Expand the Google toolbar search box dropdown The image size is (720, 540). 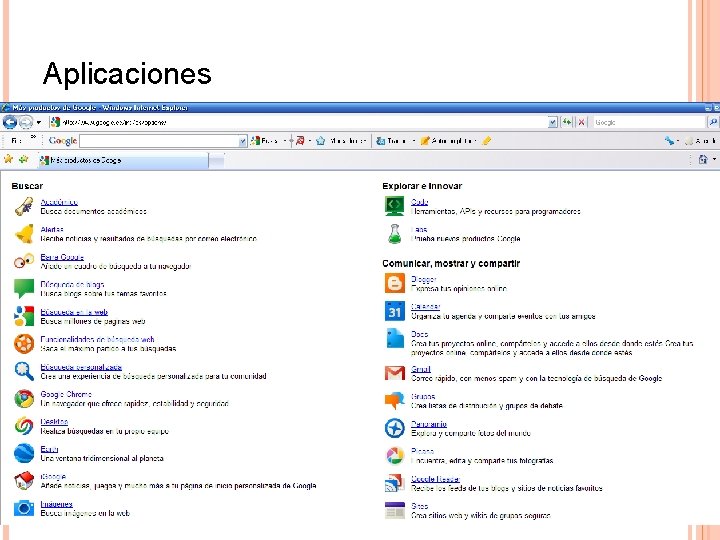tap(243, 141)
